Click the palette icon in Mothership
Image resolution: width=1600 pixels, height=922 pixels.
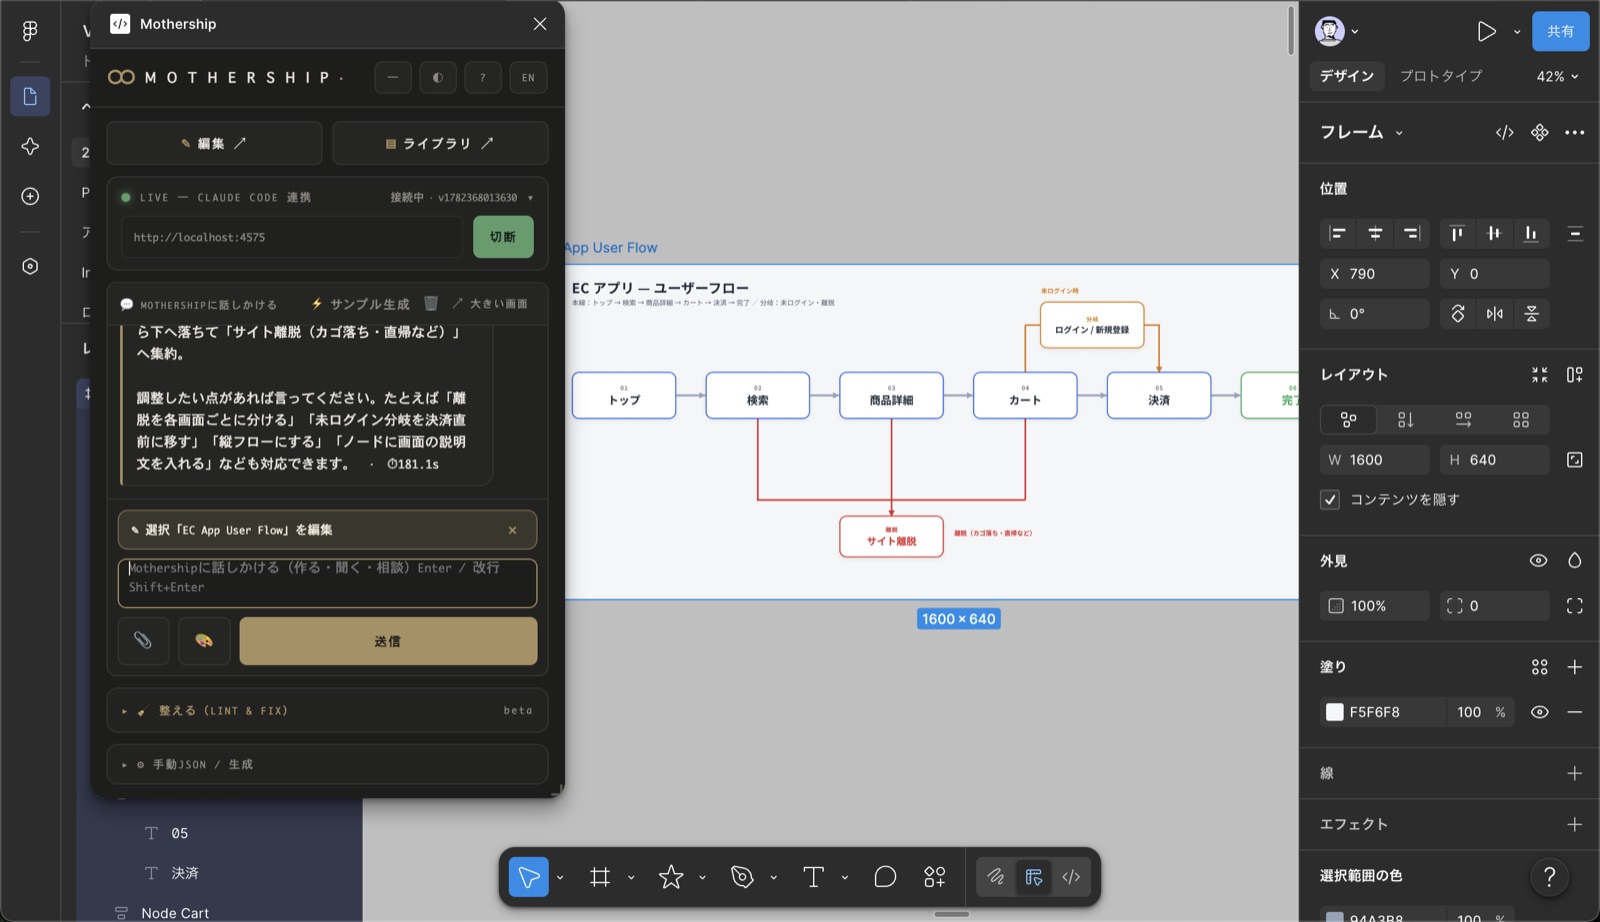point(204,640)
